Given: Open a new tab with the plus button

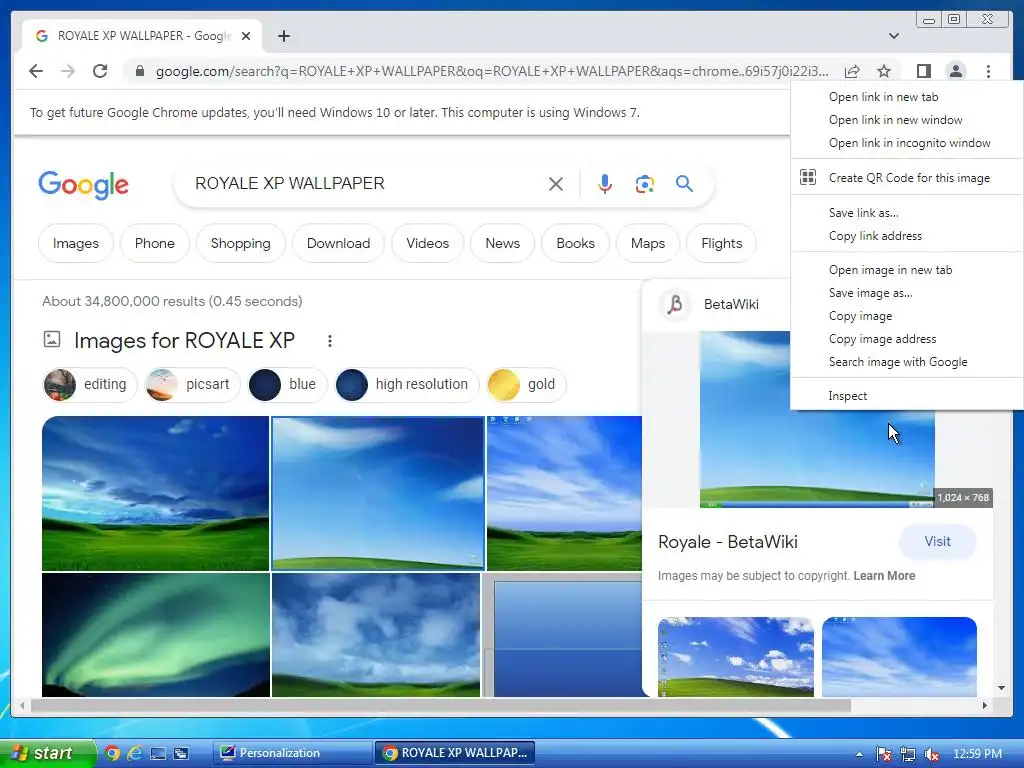Looking at the screenshot, I should [x=283, y=36].
